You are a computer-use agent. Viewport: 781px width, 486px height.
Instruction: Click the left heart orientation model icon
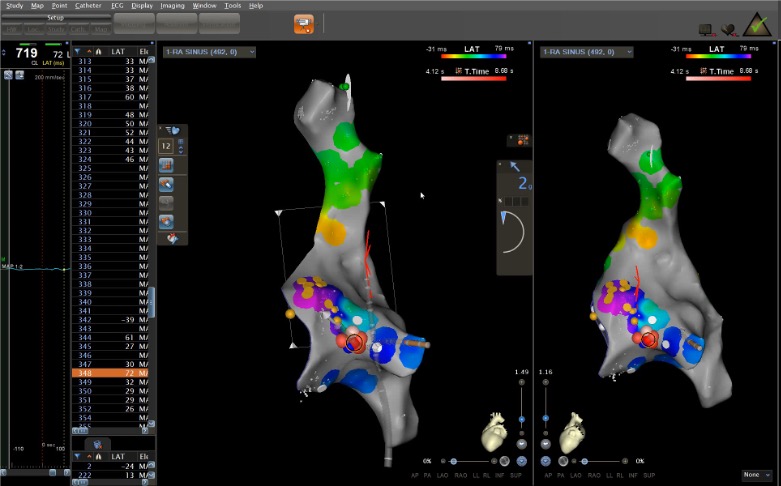tap(495, 432)
